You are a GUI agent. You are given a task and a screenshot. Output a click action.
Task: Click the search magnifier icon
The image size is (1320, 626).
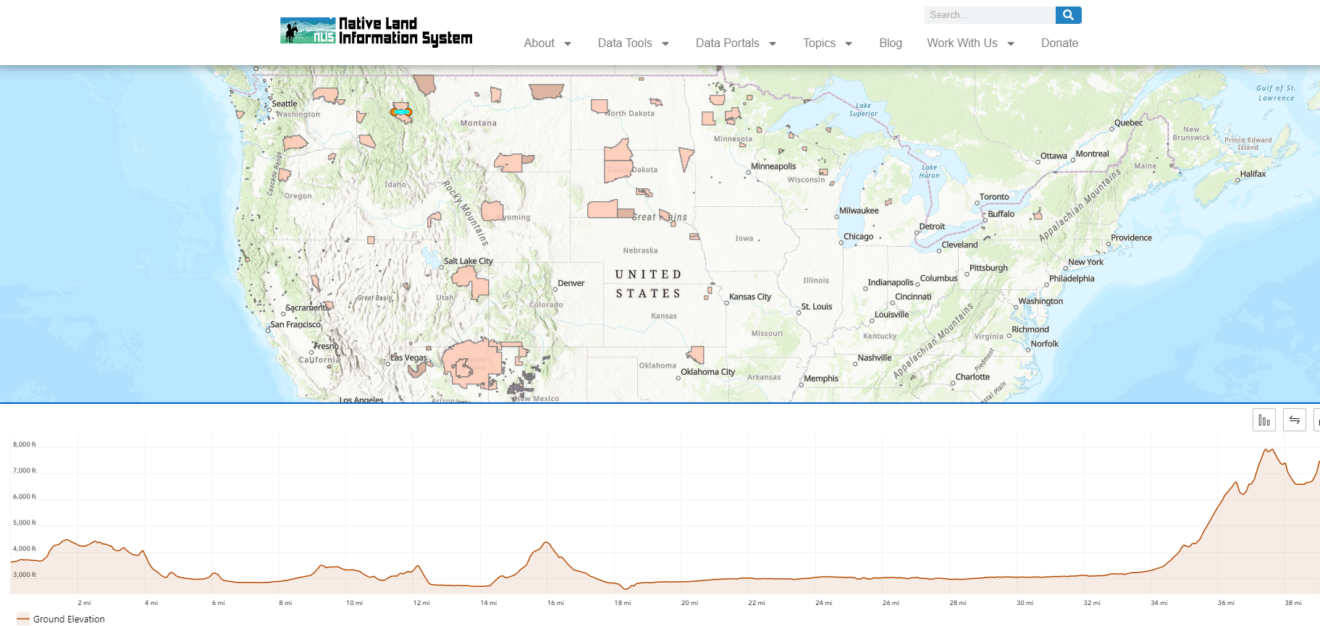1066,14
